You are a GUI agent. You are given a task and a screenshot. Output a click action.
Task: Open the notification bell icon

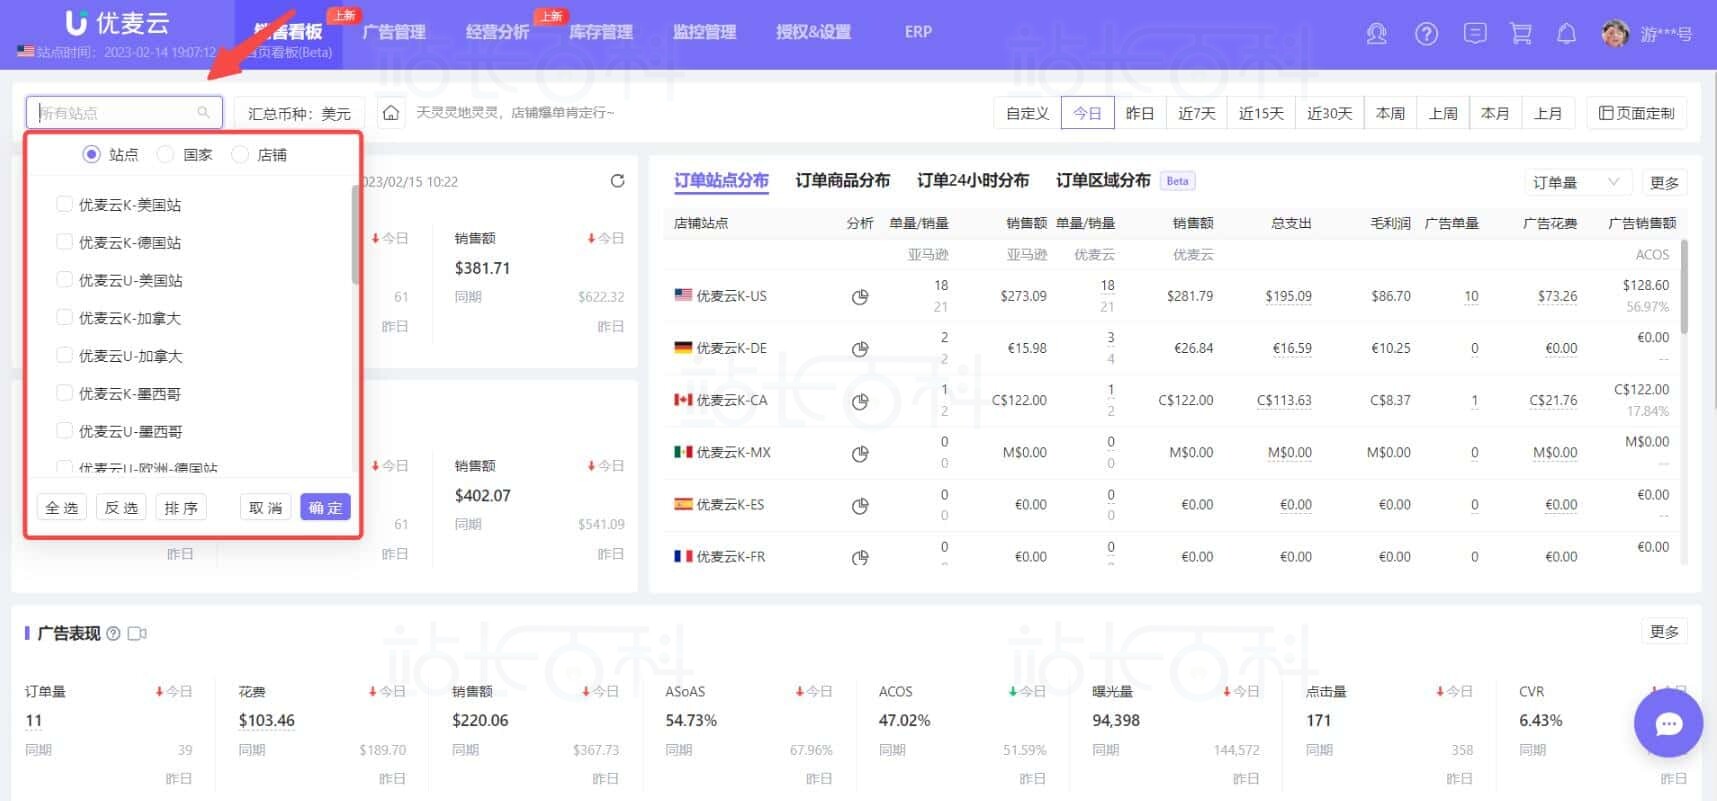[1566, 34]
